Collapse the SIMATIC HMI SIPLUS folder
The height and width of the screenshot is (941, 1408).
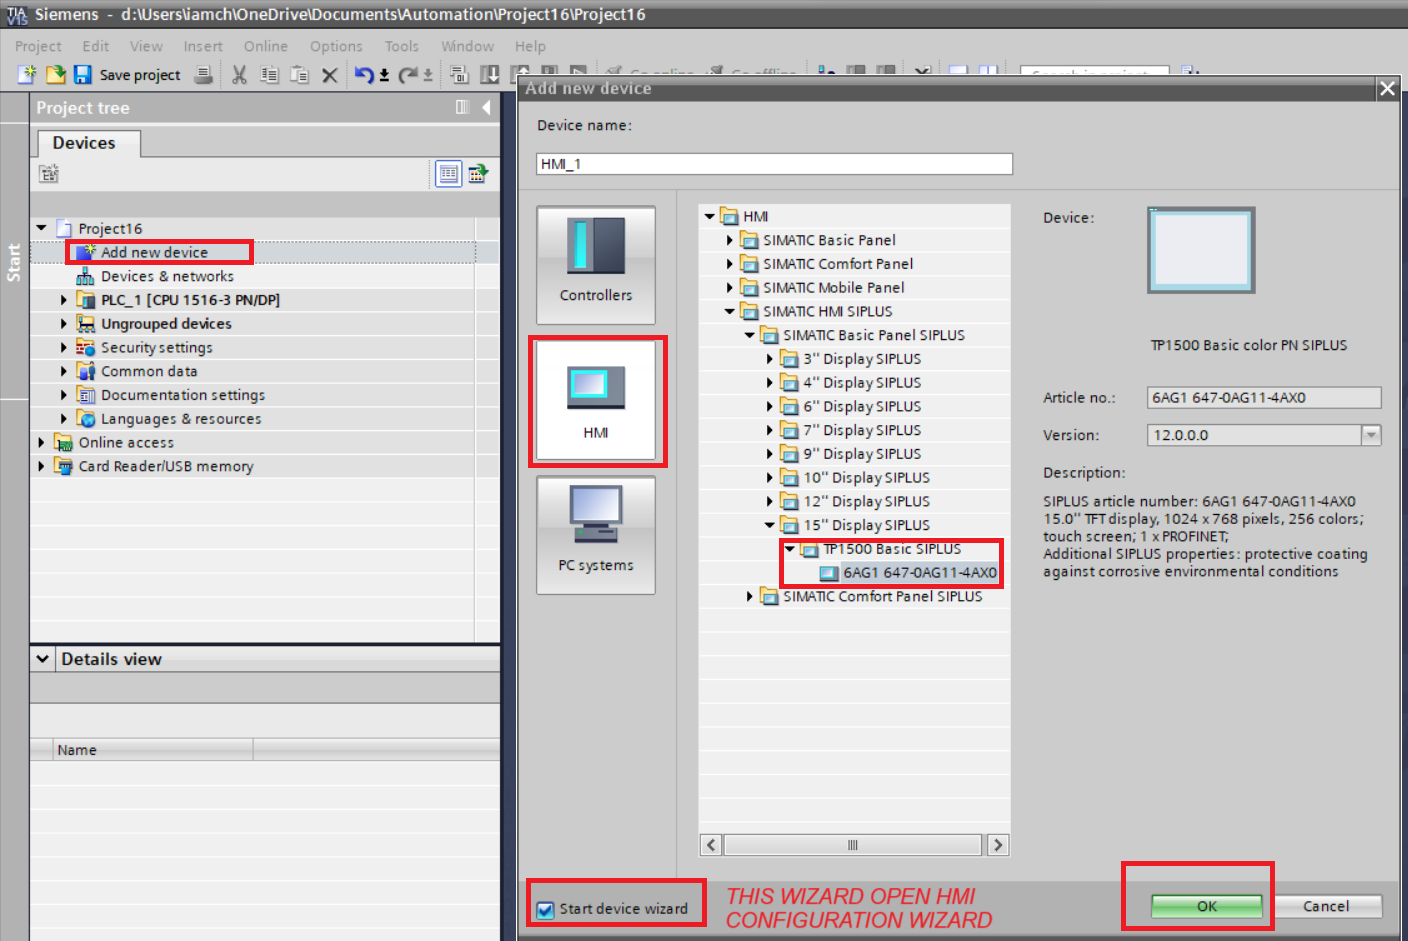[730, 311]
